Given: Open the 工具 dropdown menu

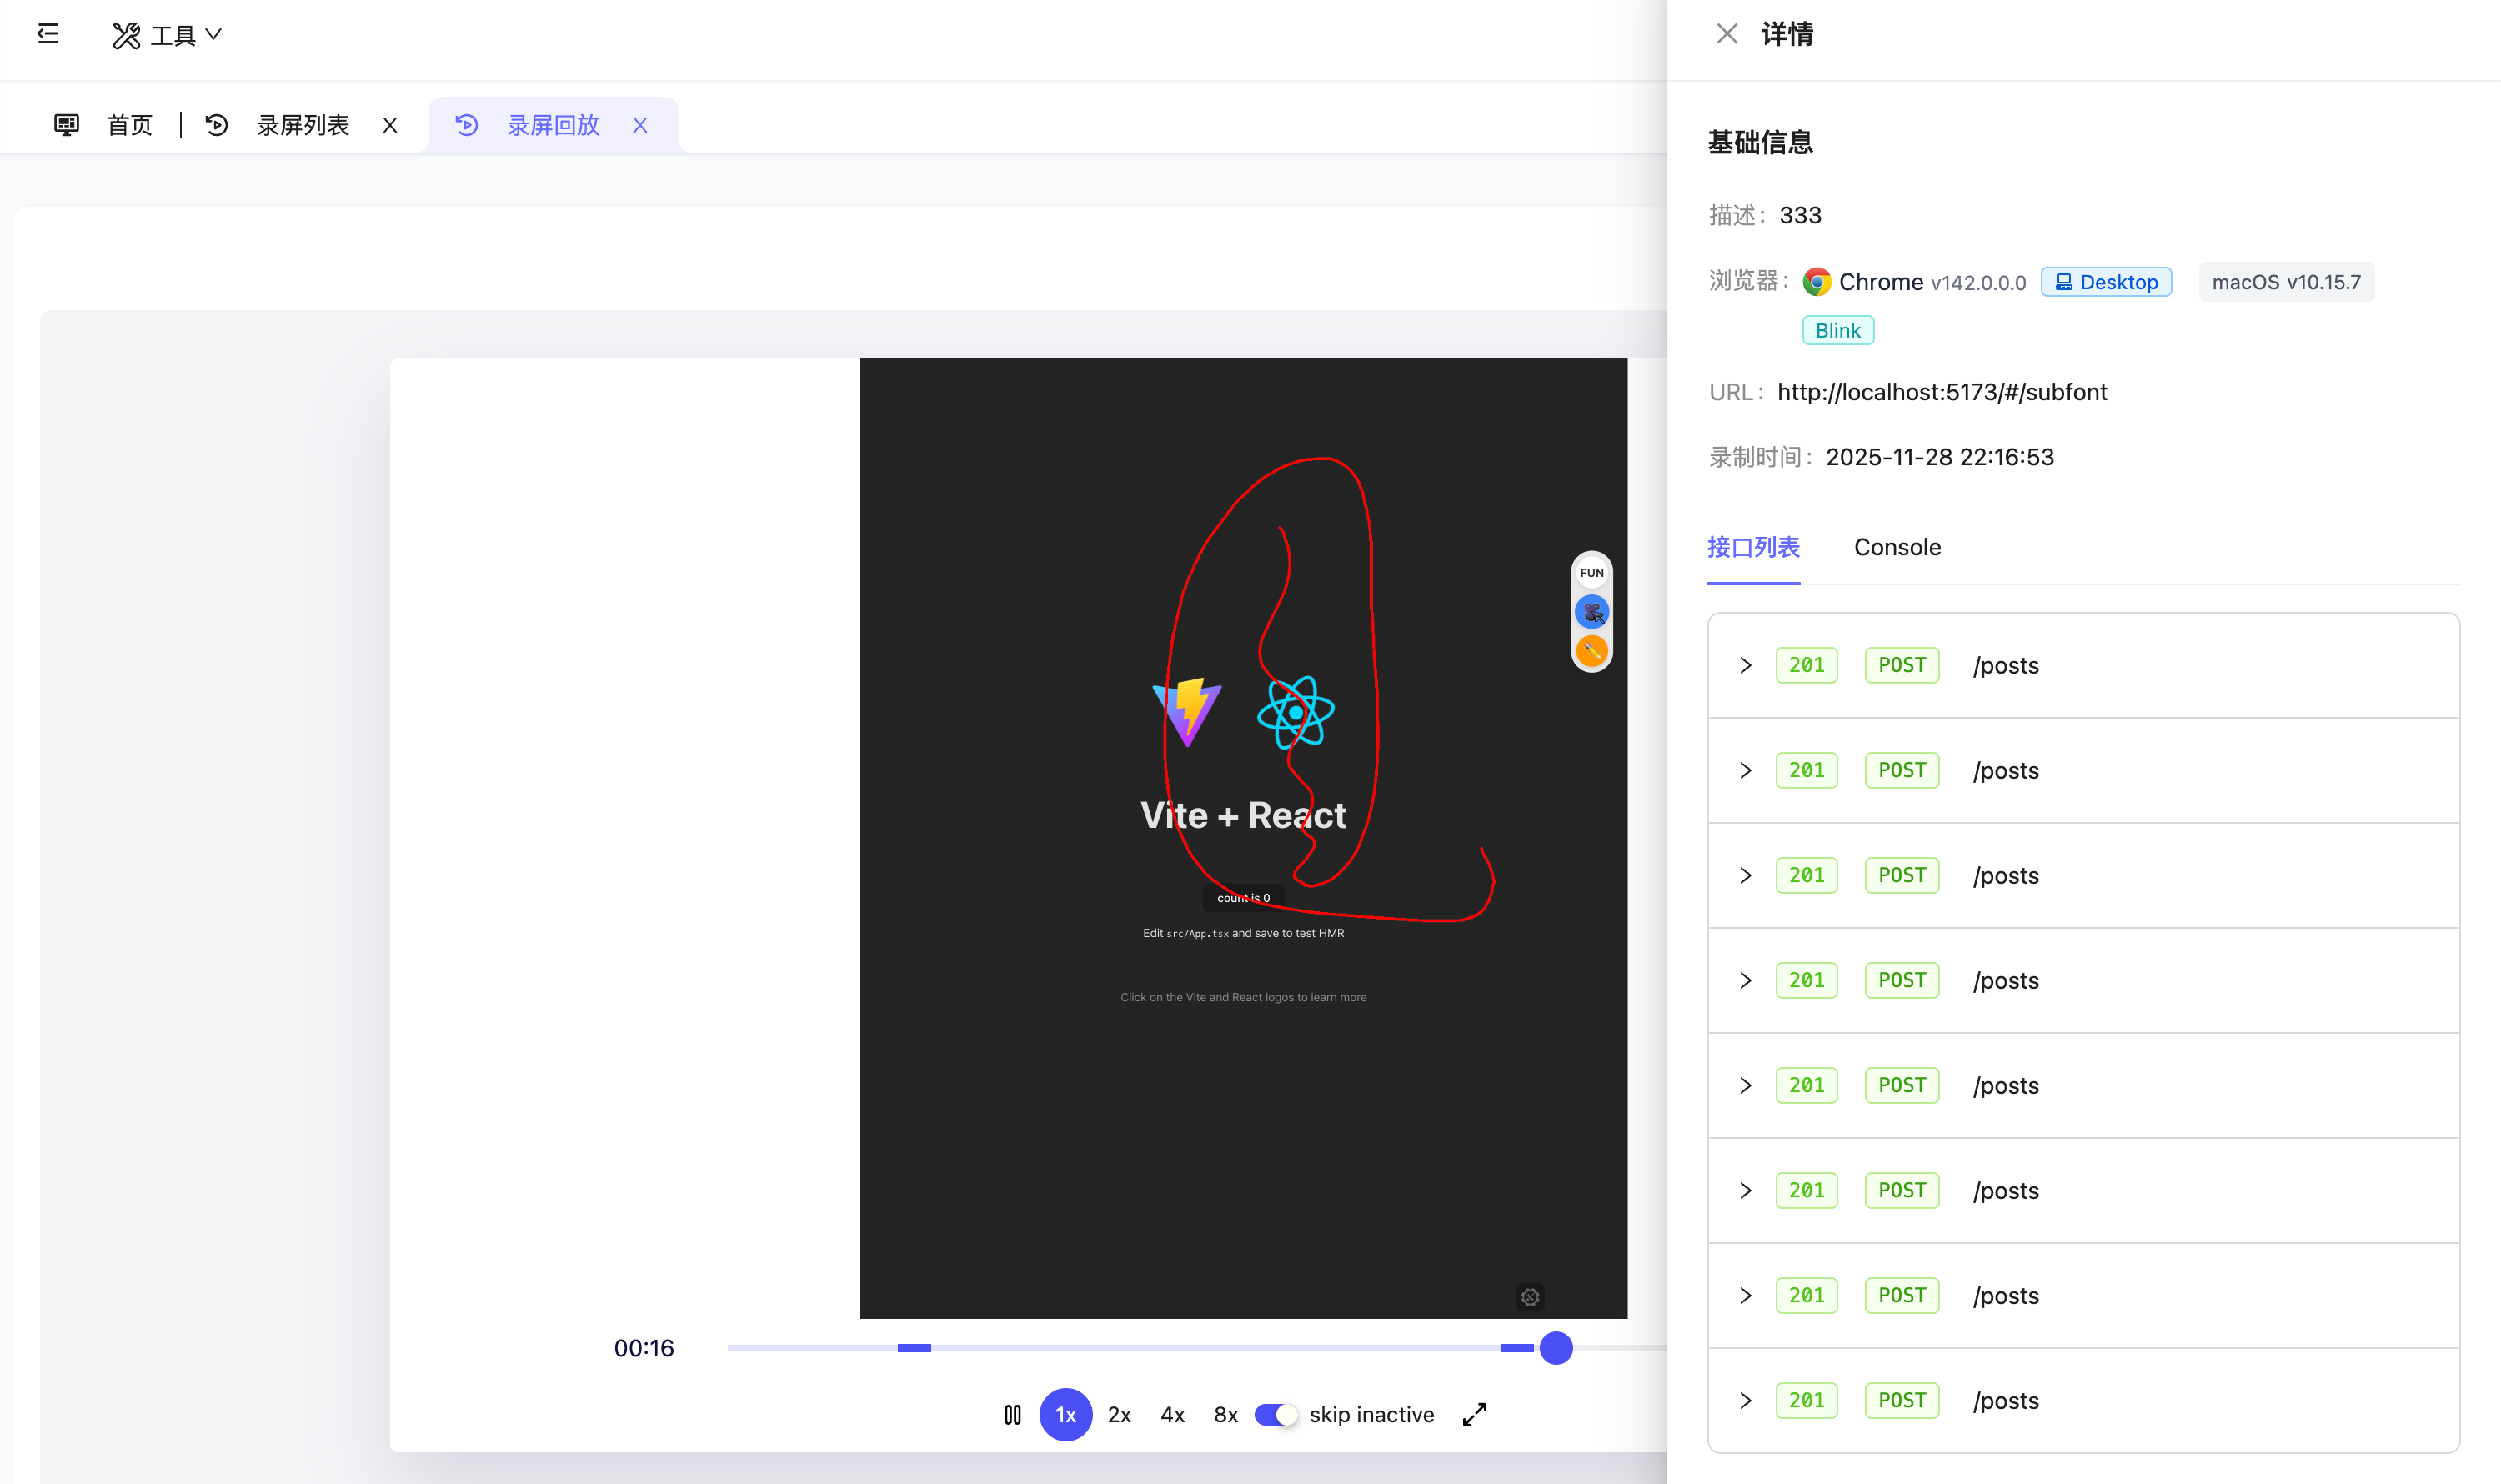Looking at the screenshot, I should [167, 35].
